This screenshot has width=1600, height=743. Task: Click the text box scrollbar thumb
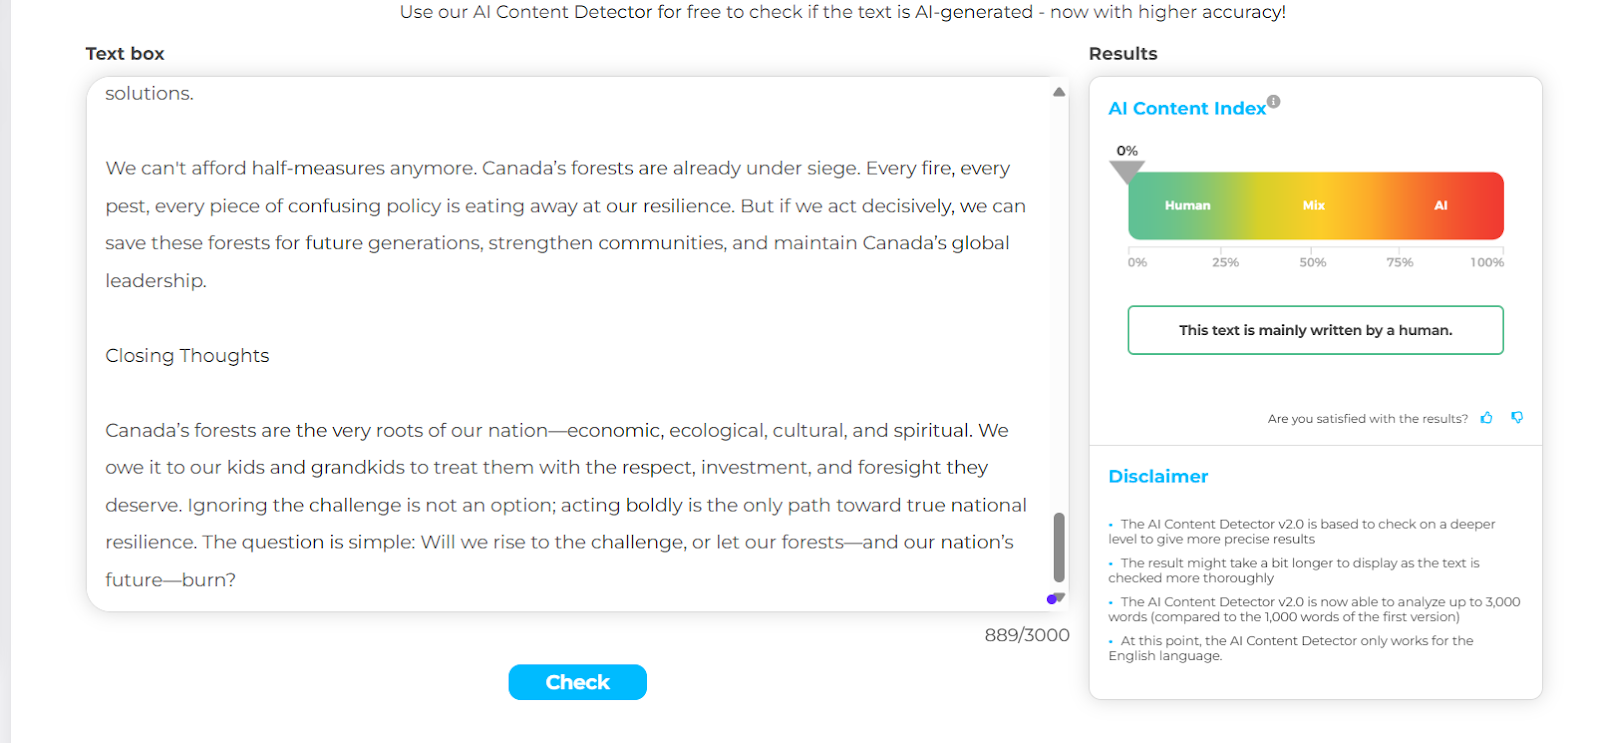pyautogui.click(x=1059, y=547)
